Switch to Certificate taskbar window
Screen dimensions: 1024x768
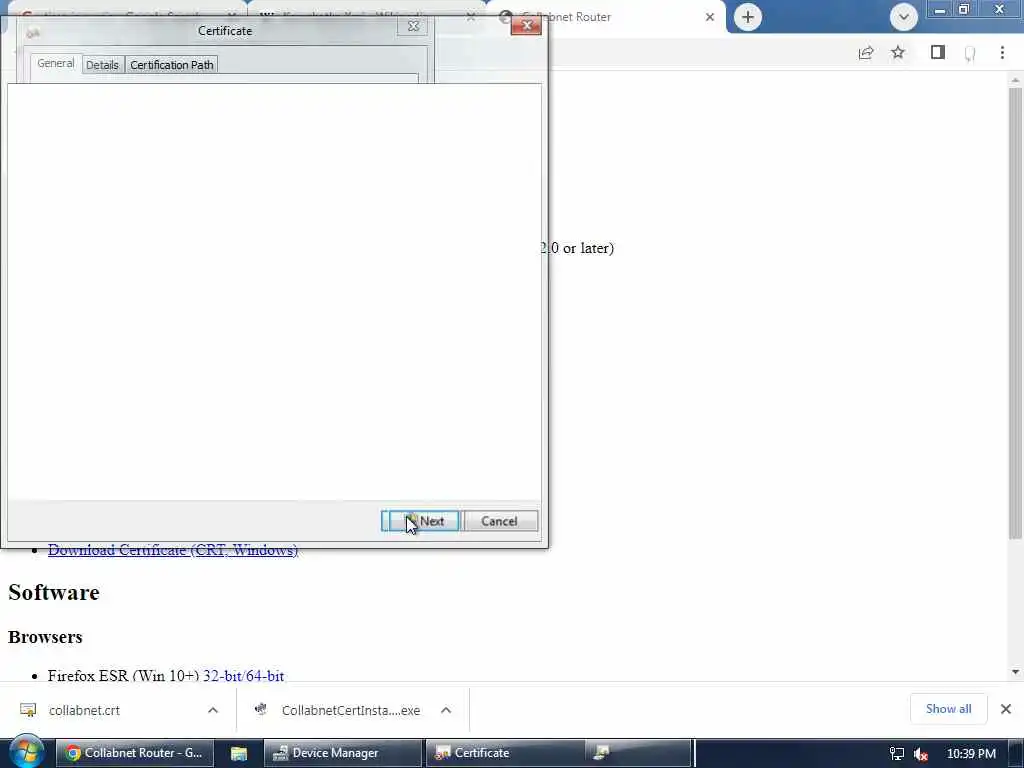tap(504, 753)
